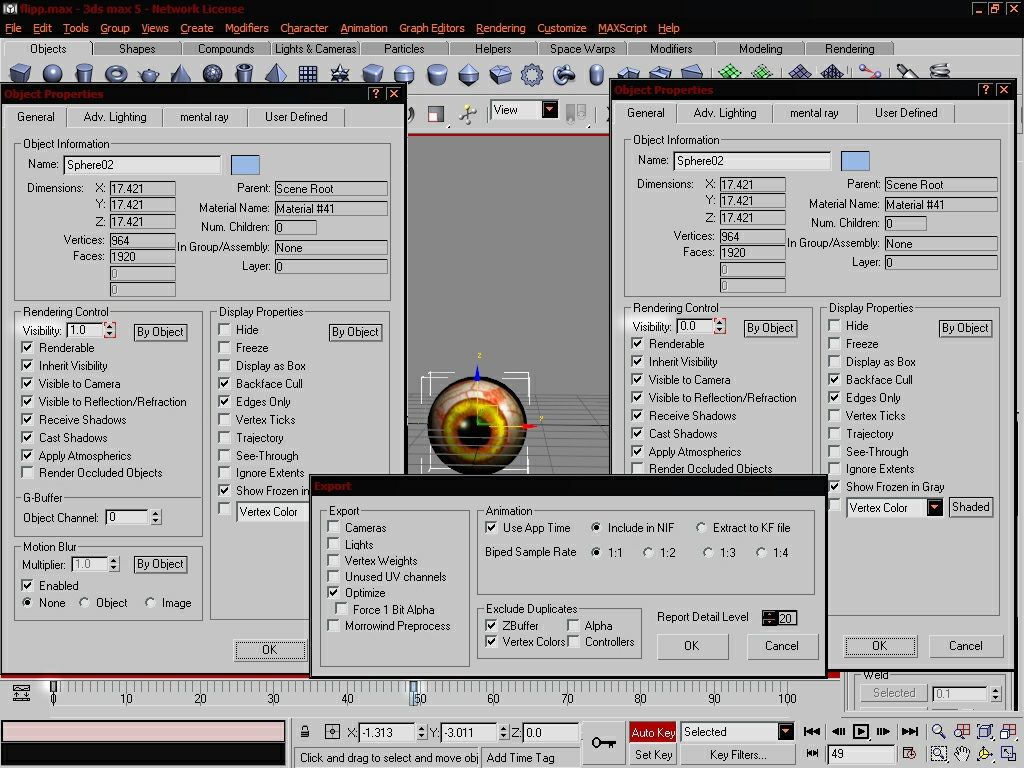Image resolution: width=1024 pixels, height=768 pixels.
Task: Open the Rendering menu
Action: tap(500, 28)
